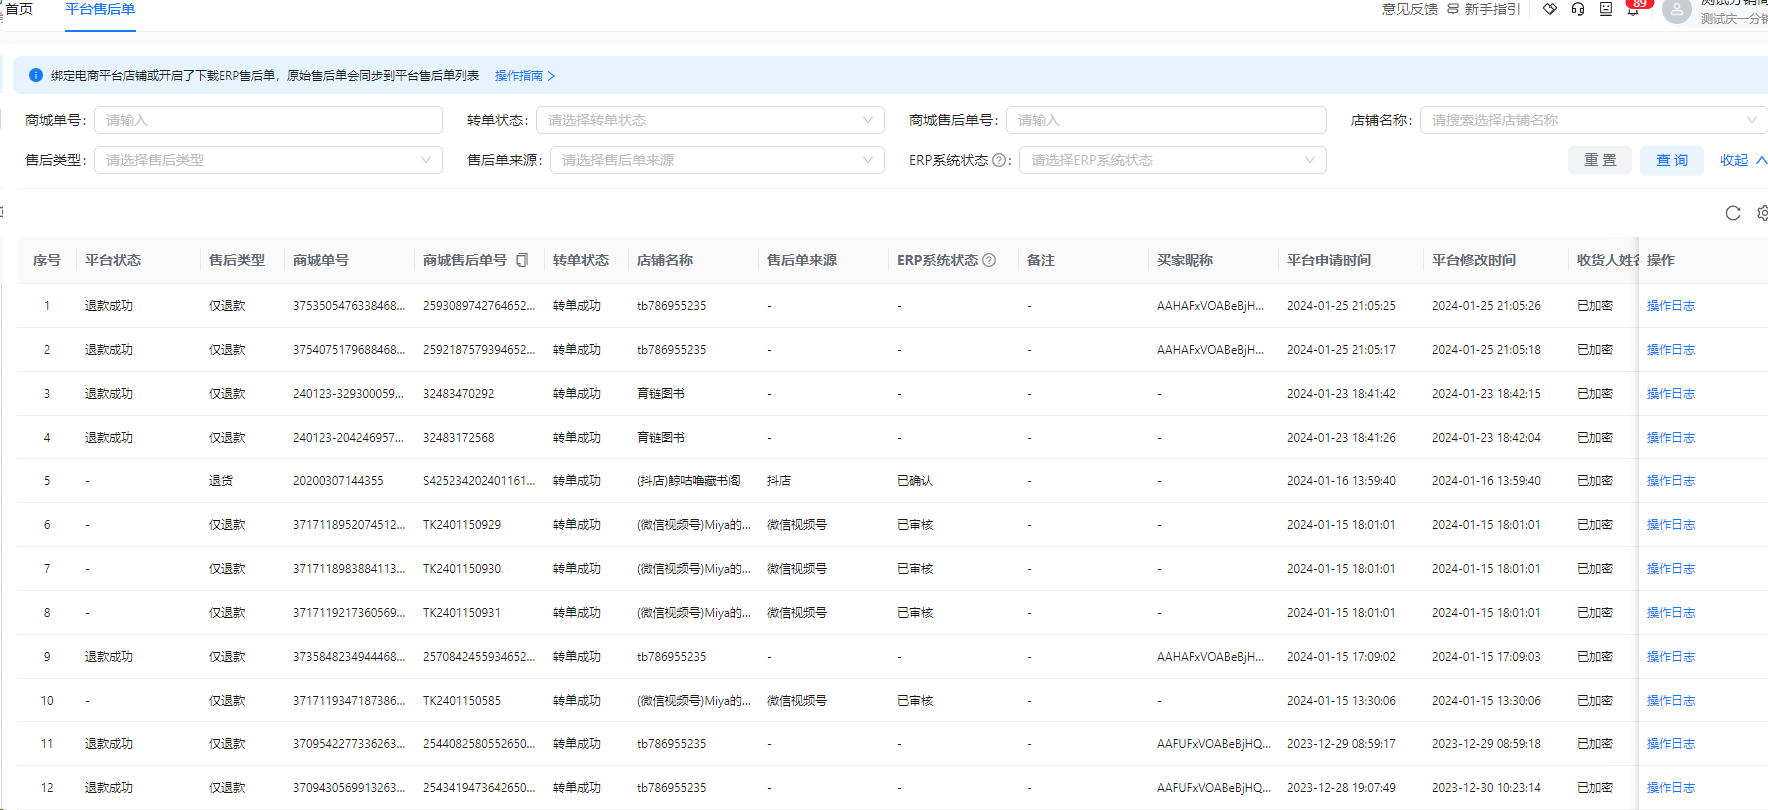Click 抖店 source cell in row 5
The image size is (1768, 810).
(x=779, y=481)
